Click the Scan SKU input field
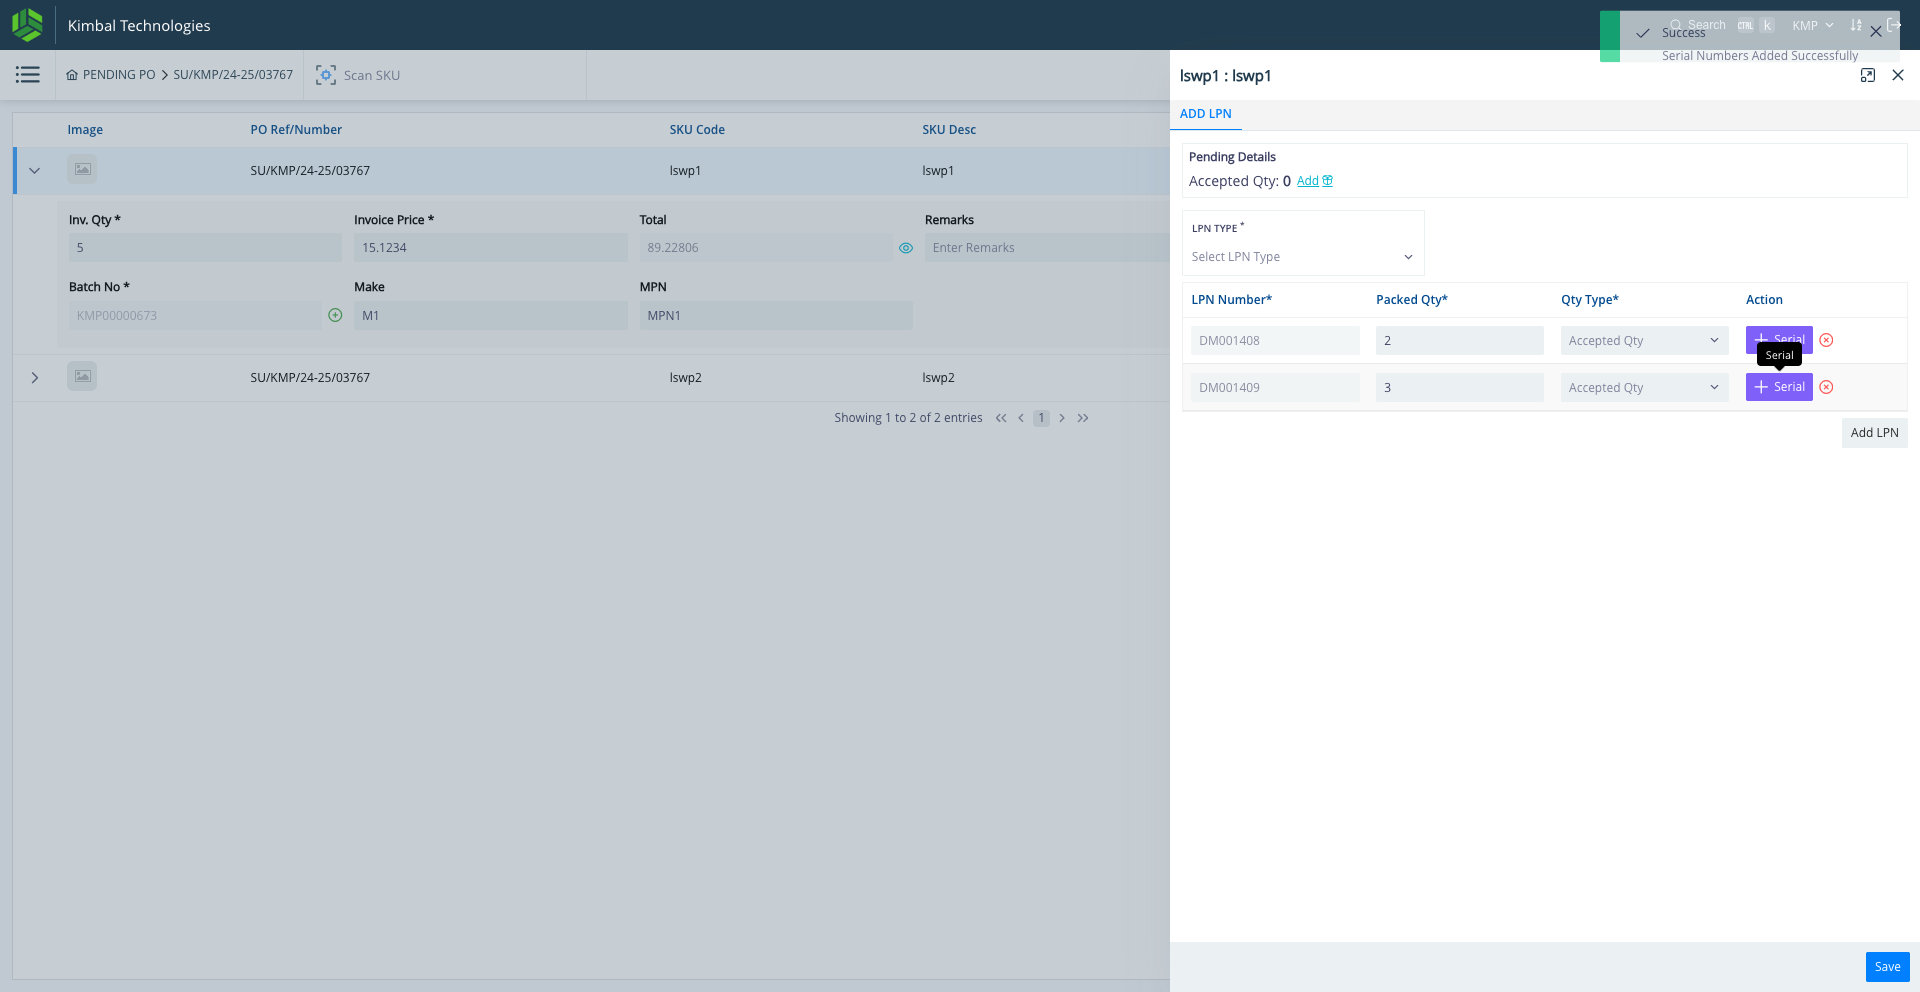1920x992 pixels. pos(460,75)
